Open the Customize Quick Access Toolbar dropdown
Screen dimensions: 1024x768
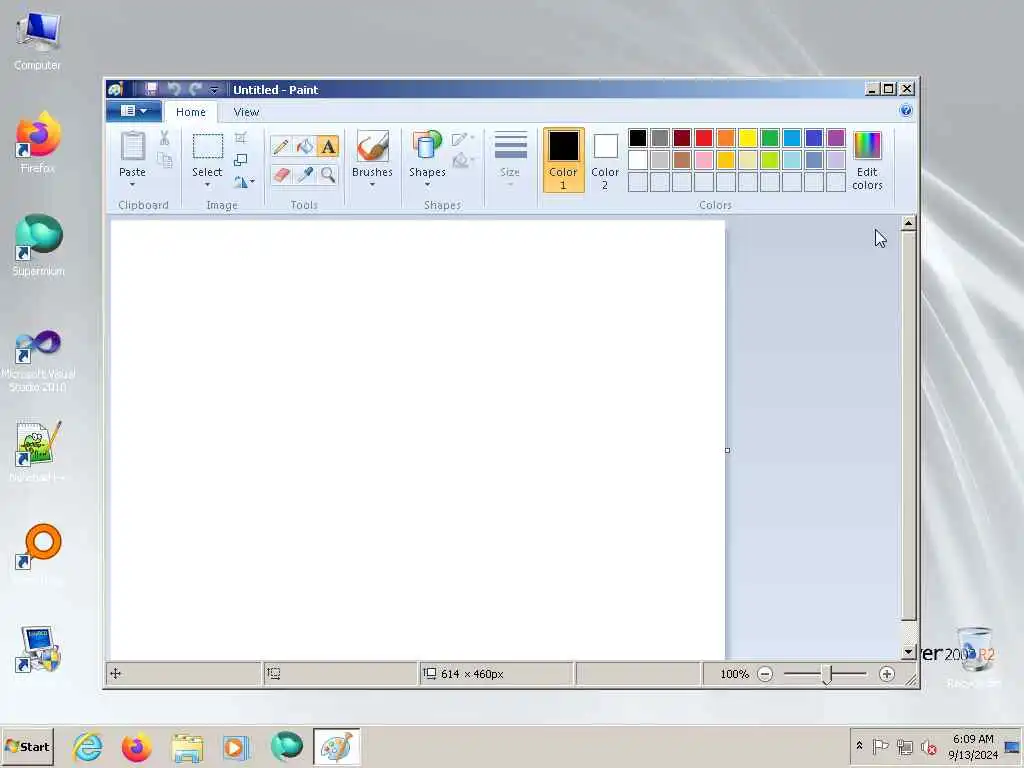(214, 89)
